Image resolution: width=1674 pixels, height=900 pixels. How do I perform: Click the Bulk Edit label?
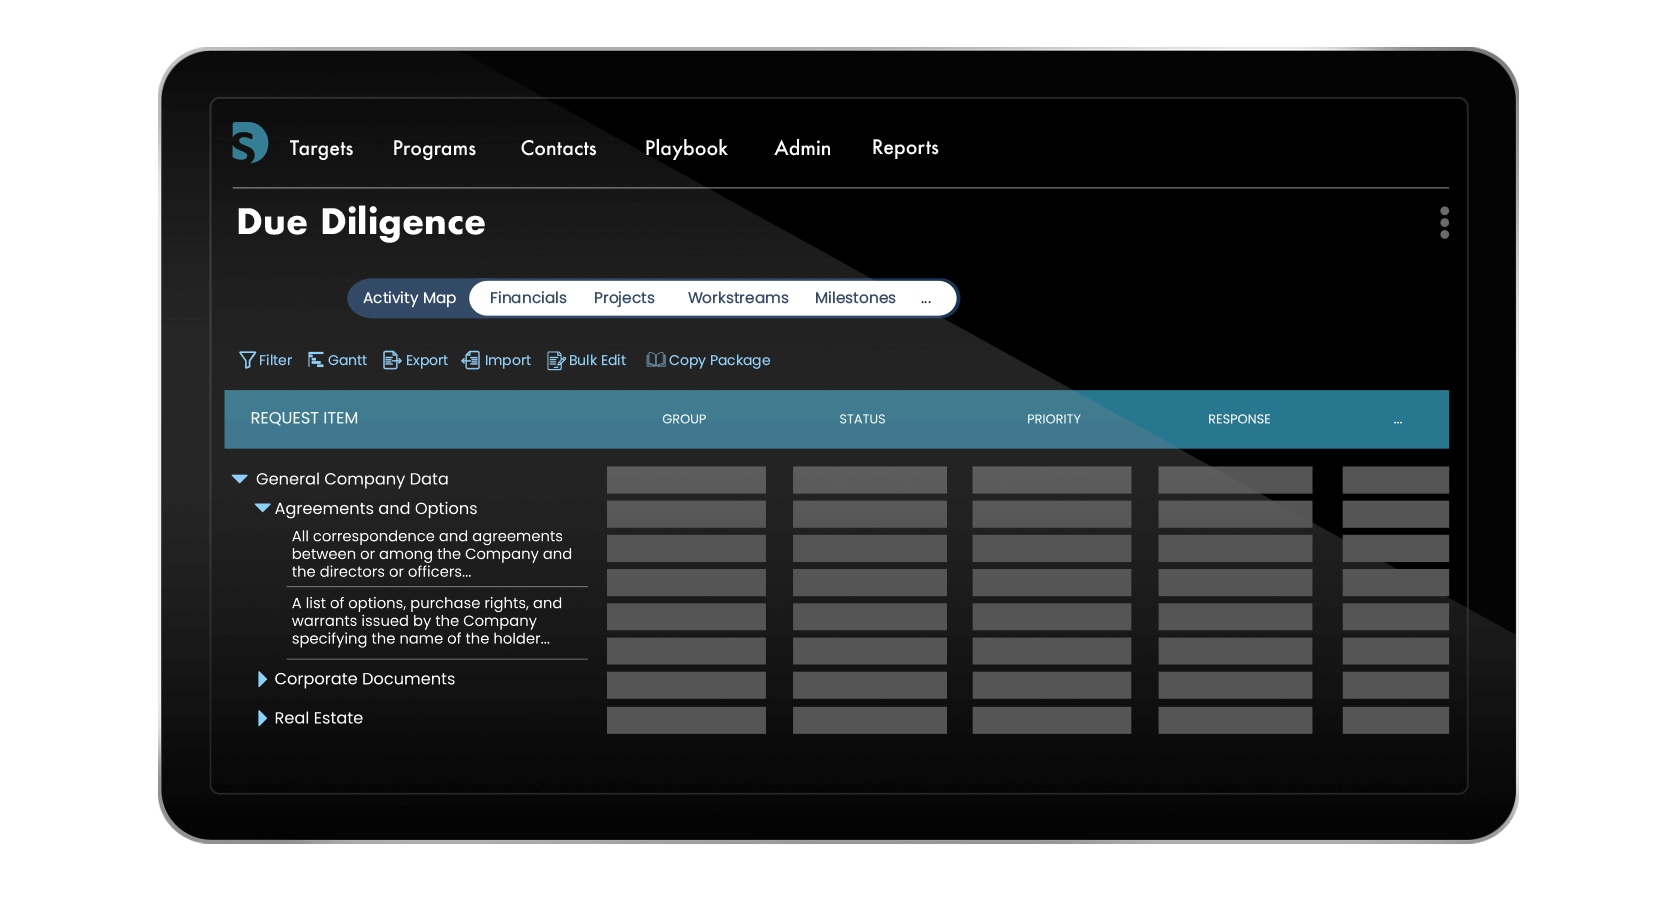click(x=597, y=360)
